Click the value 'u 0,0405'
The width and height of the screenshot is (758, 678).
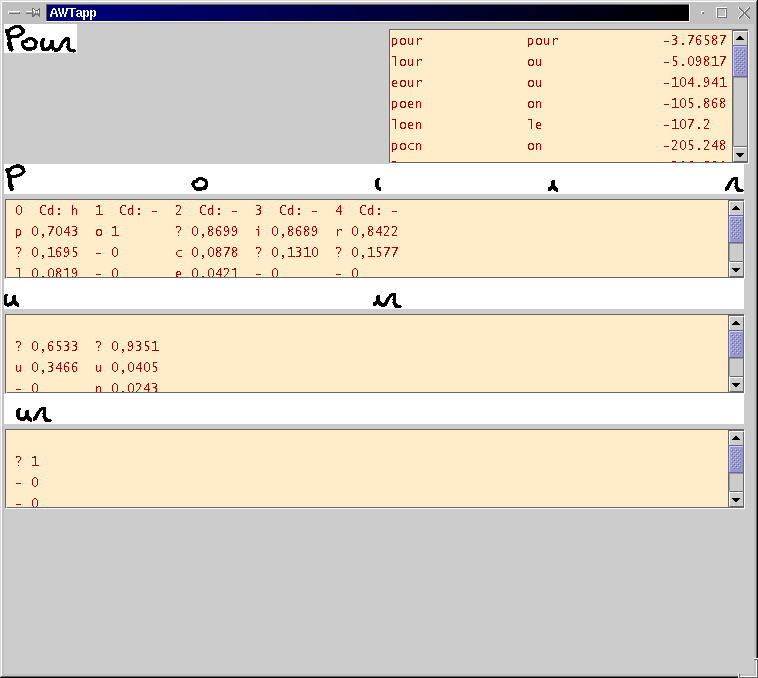point(127,367)
